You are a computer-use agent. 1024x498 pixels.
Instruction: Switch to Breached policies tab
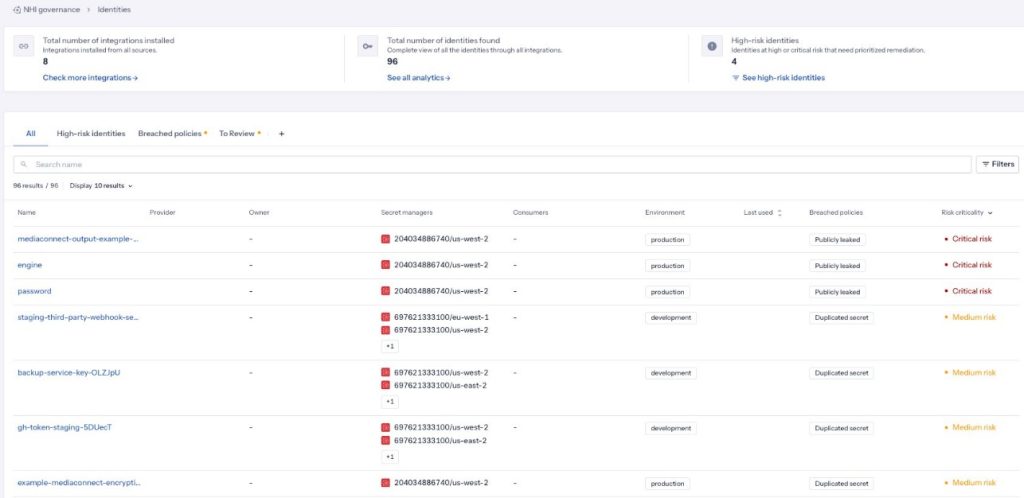172,134
